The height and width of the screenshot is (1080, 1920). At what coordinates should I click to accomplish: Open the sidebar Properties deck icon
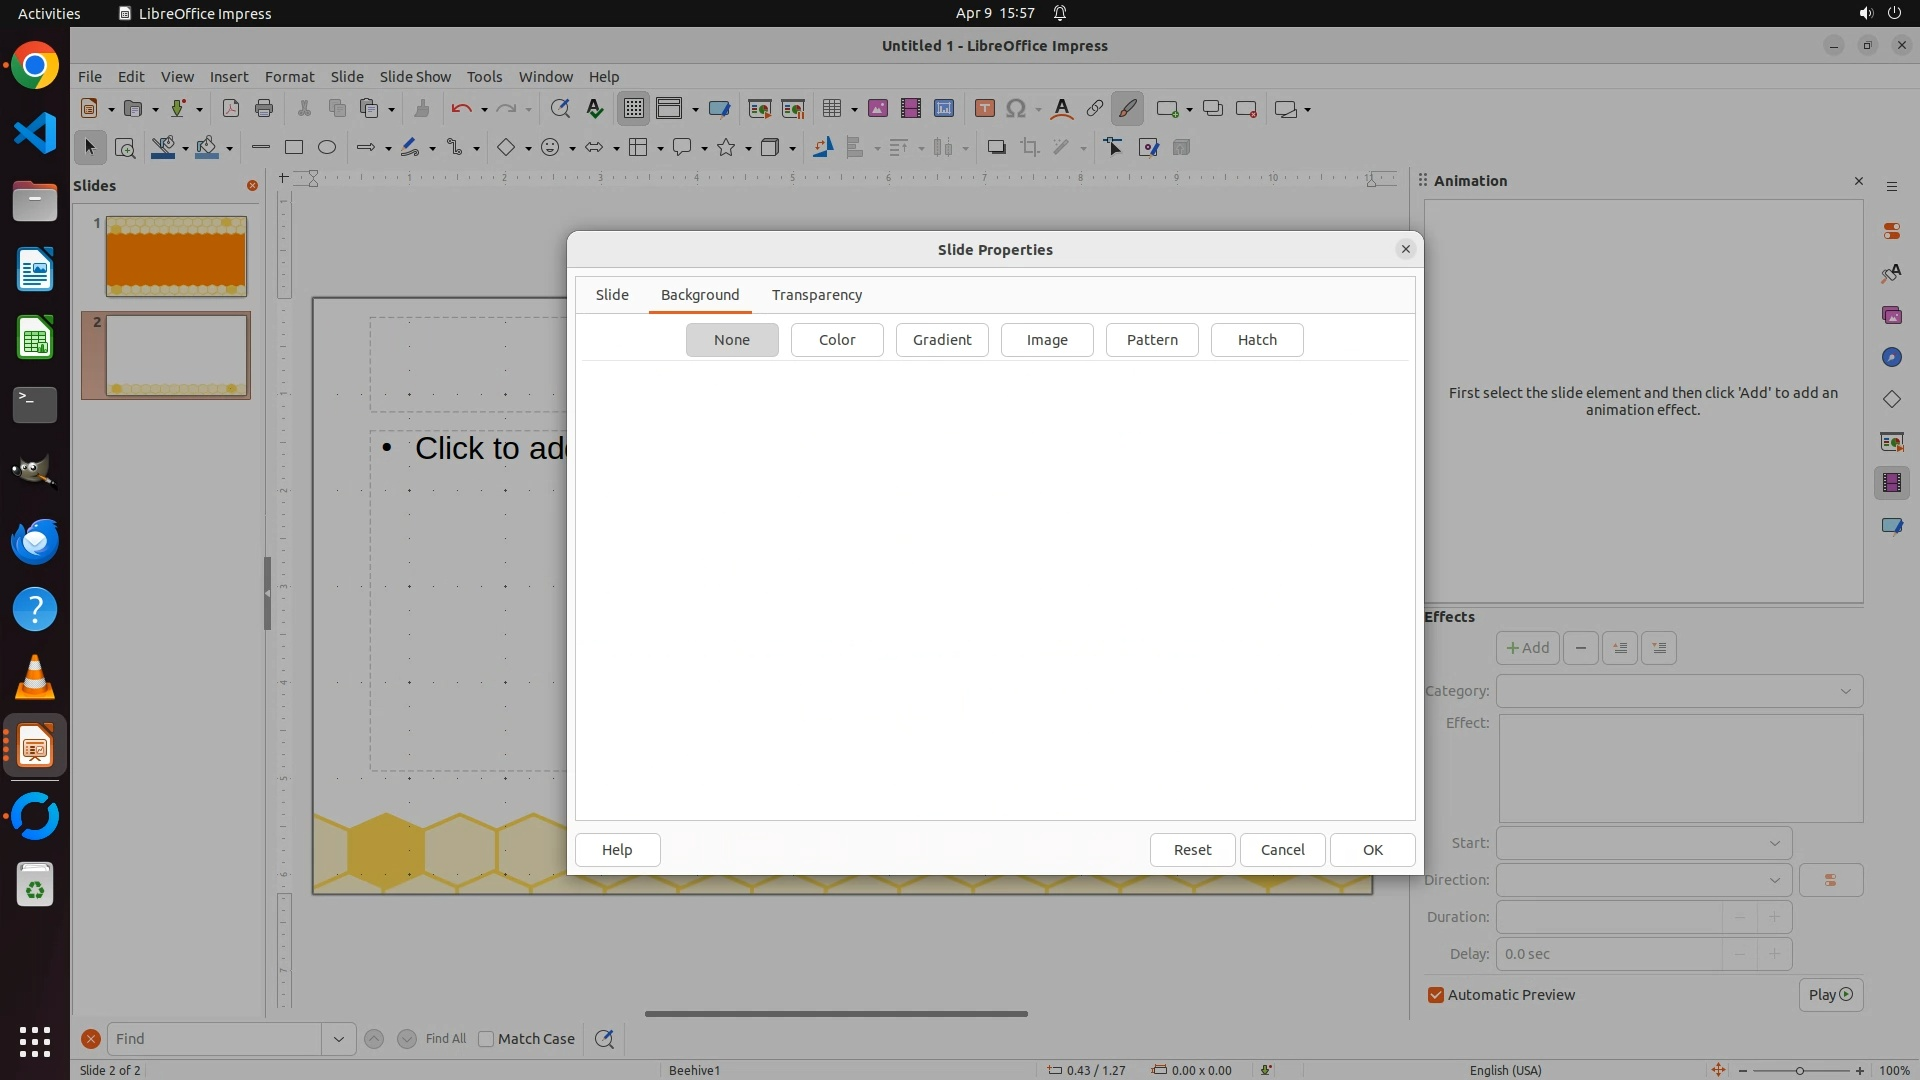(1891, 231)
